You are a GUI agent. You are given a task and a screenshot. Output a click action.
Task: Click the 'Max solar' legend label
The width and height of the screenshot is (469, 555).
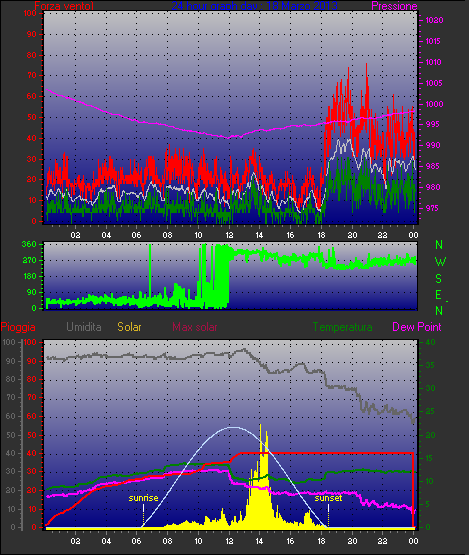tap(195, 327)
